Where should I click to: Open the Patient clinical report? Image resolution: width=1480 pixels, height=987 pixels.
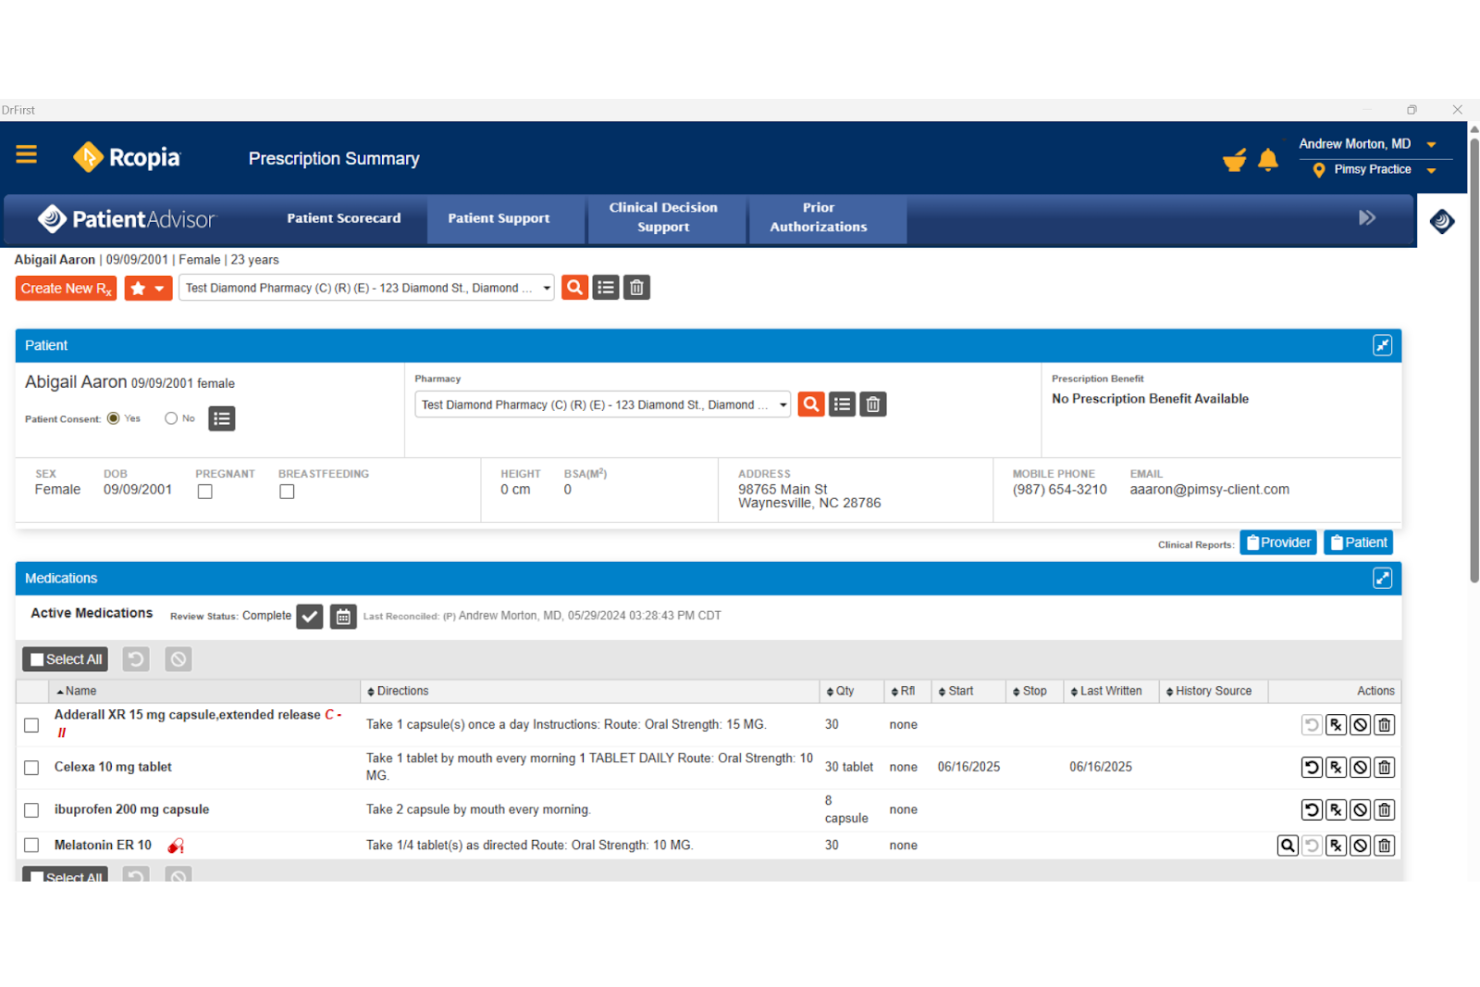coord(1358,542)
